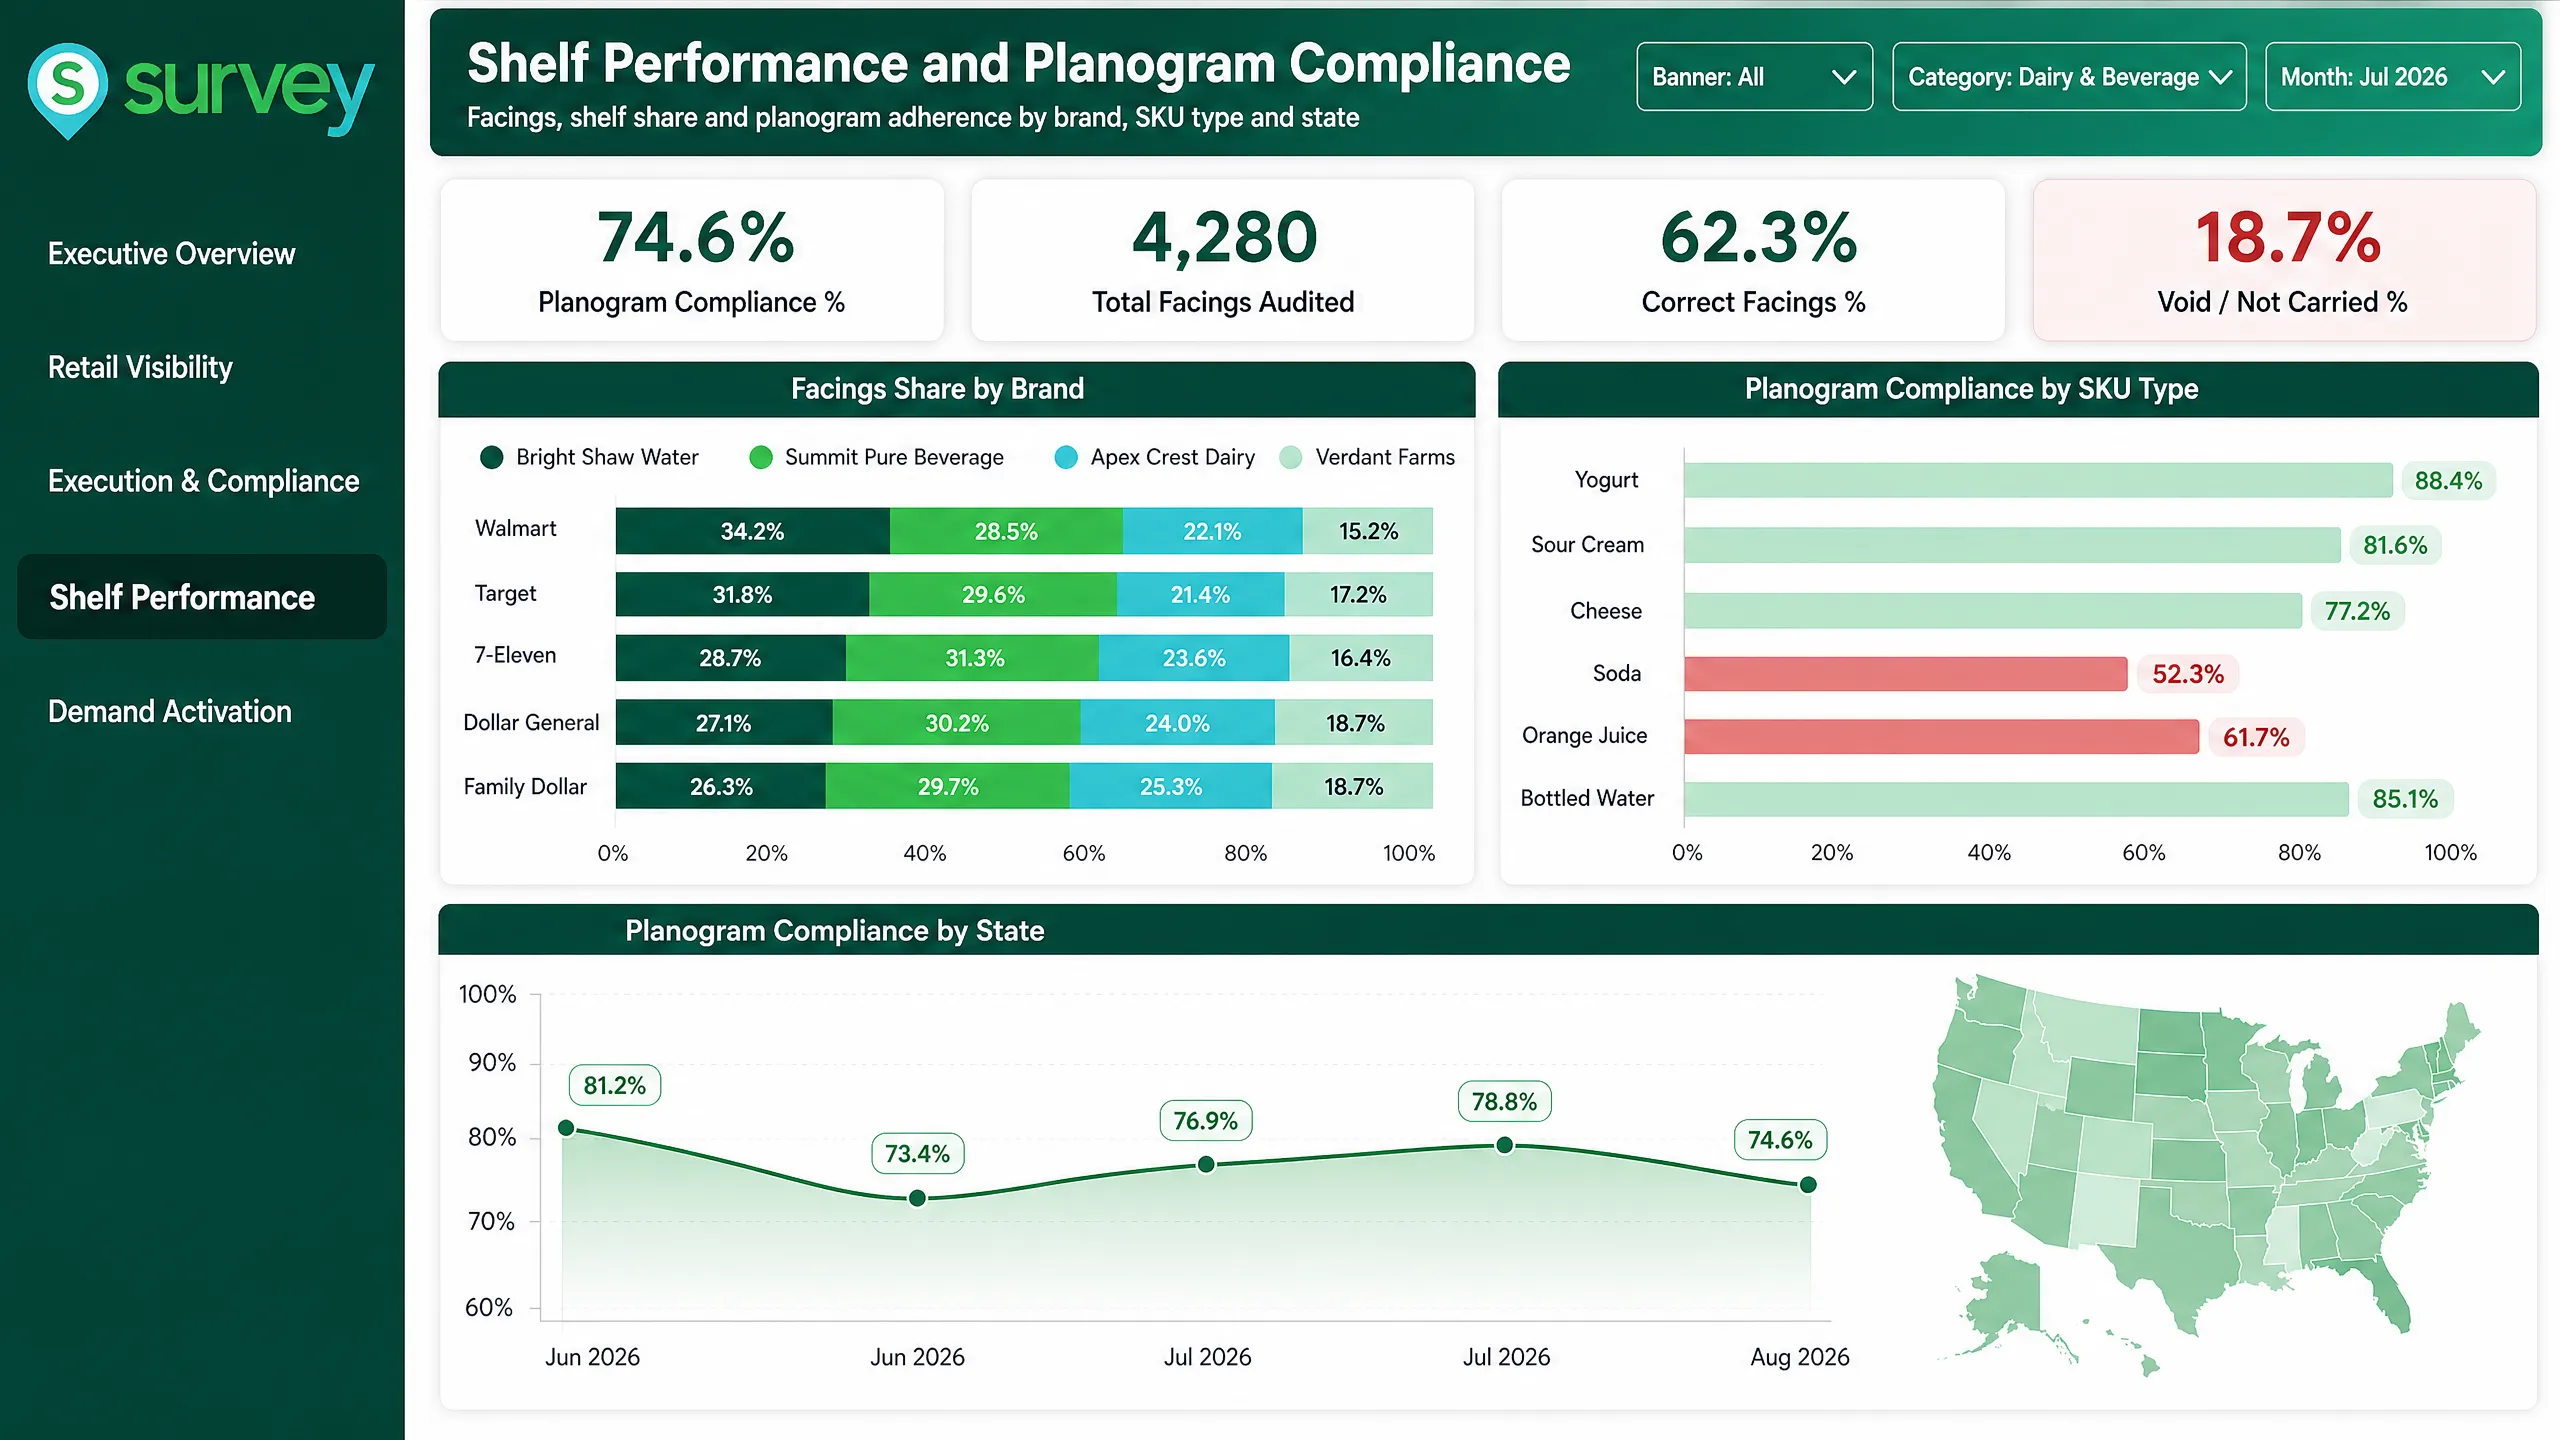
Task: Click Walmart 34.2% bar segment
Action: click(x=752, y=531)
